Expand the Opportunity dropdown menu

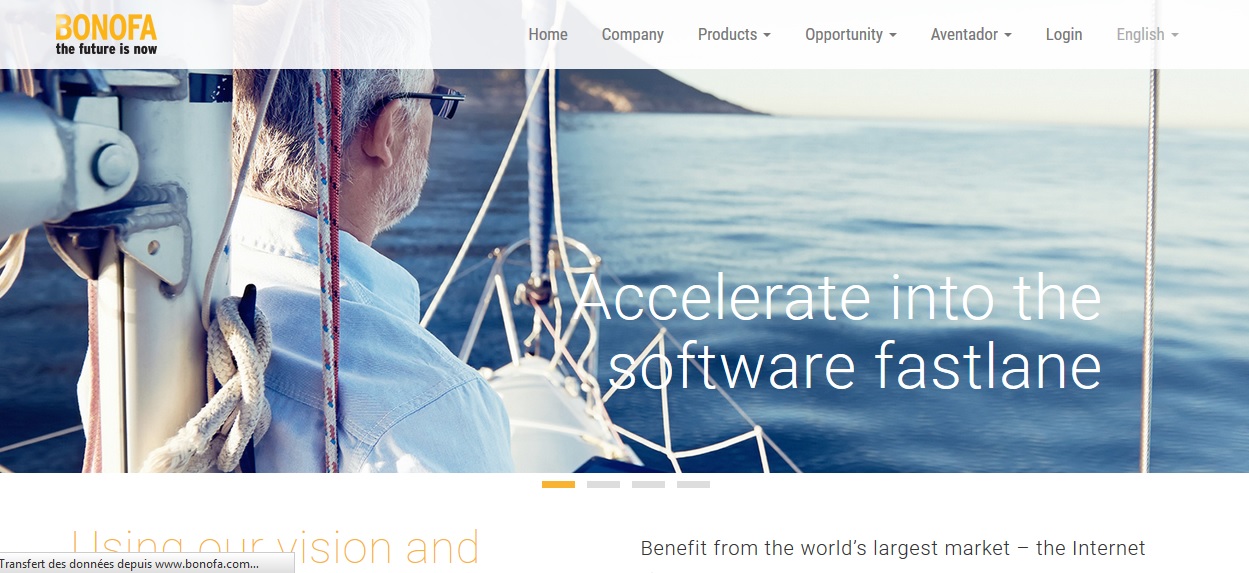[850, 34]
